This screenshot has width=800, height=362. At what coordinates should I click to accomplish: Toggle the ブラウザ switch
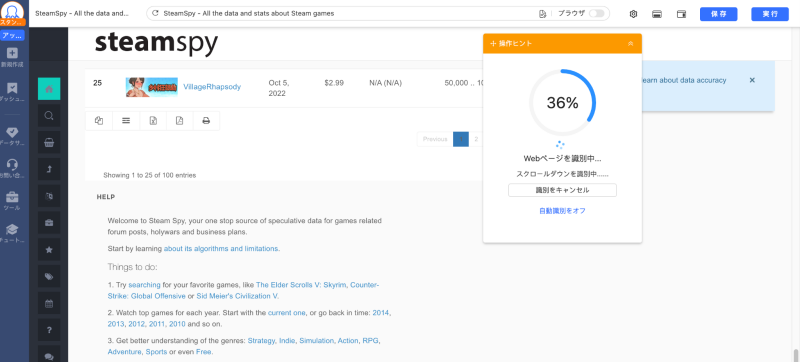pos(596,14)
